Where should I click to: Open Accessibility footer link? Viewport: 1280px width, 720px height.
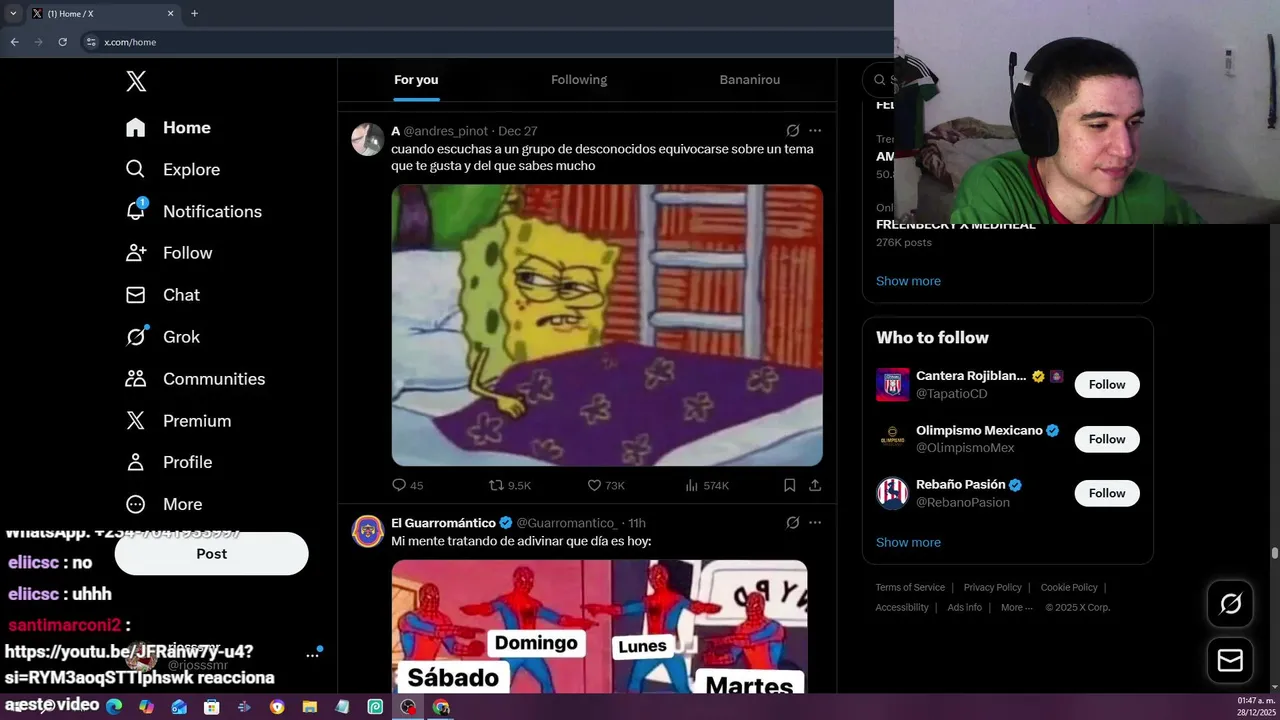(902, 608)
